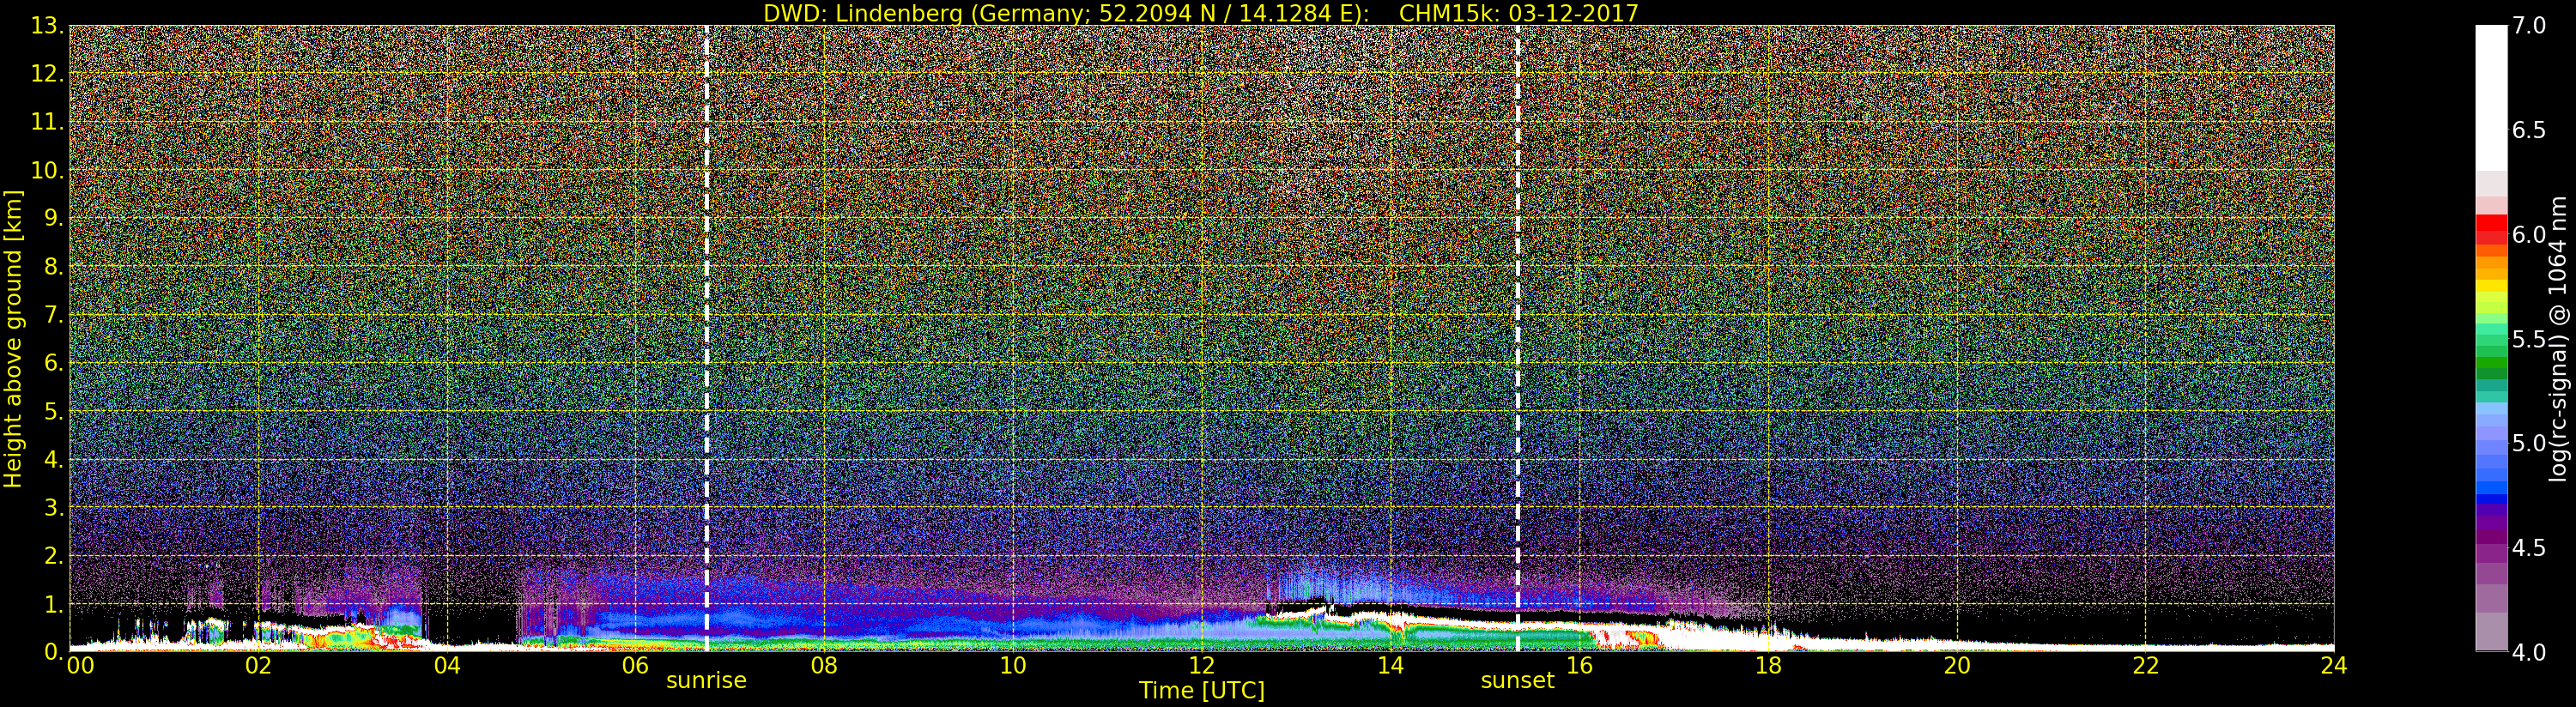Click the "24" time axis tick label
The height and width of the screenshot is (707, 2576).
(x=2334, y=666)
